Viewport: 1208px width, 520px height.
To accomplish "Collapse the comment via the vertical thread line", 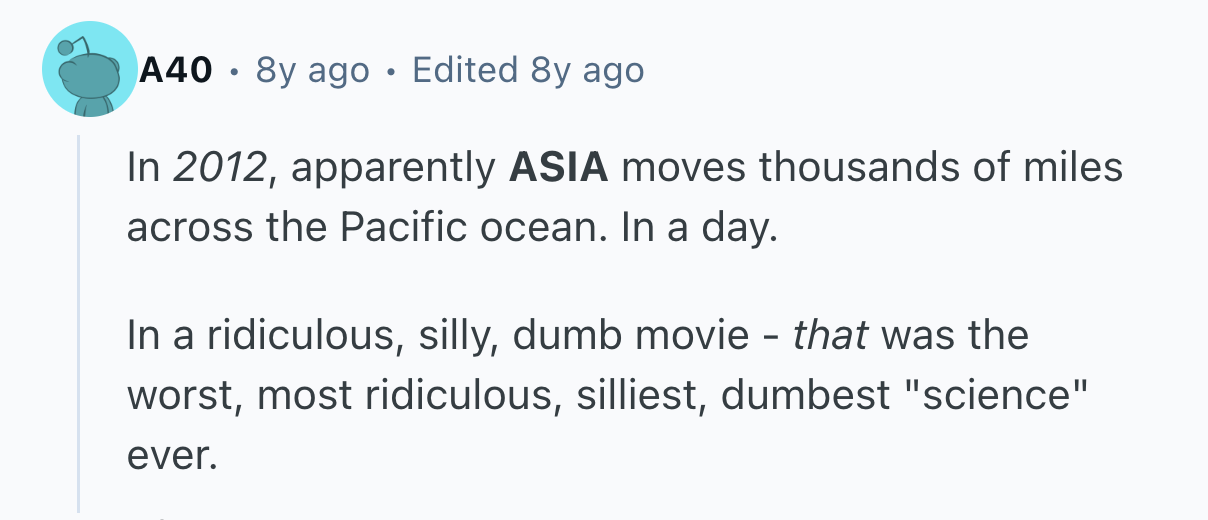I will pos(79,320).
